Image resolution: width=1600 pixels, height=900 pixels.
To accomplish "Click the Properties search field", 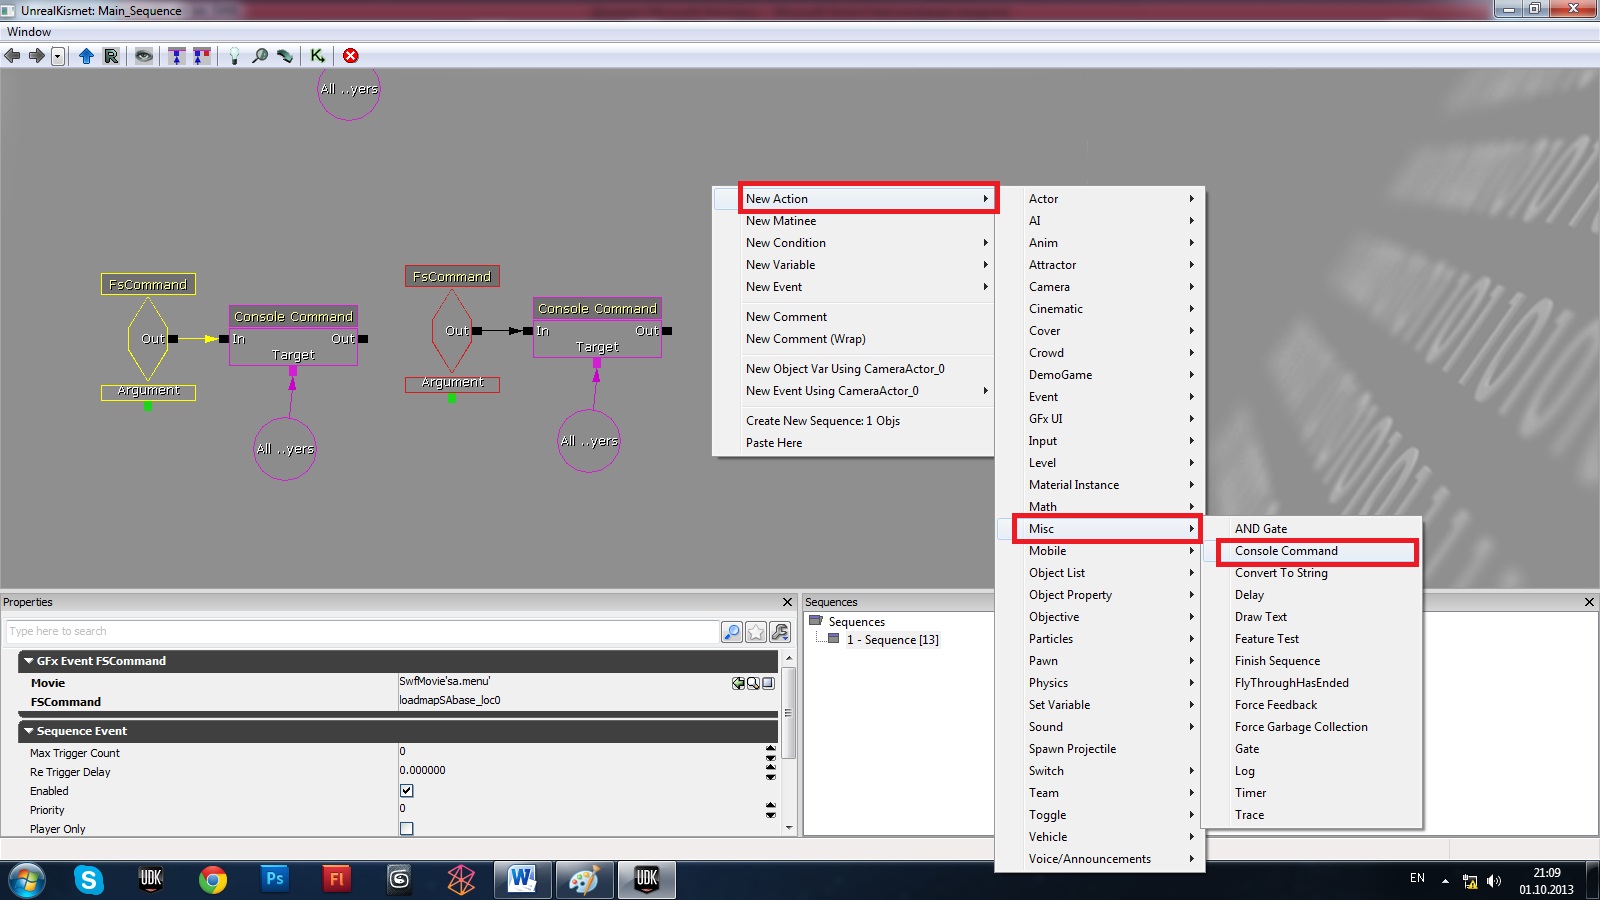I will pos(362,632).
